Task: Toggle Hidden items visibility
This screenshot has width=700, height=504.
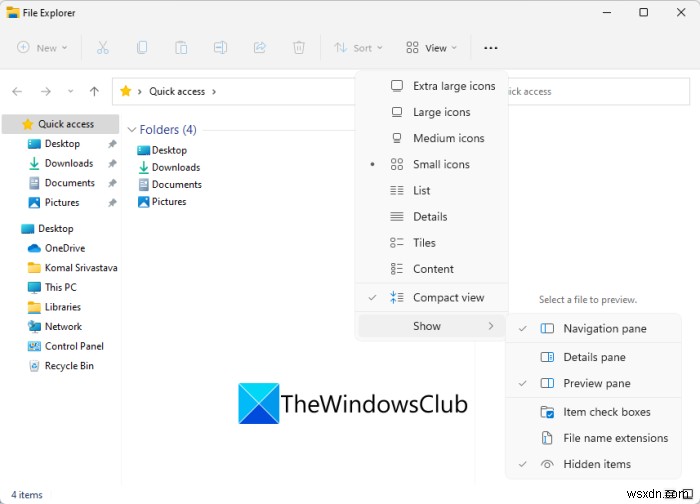Action: [594, 464]
